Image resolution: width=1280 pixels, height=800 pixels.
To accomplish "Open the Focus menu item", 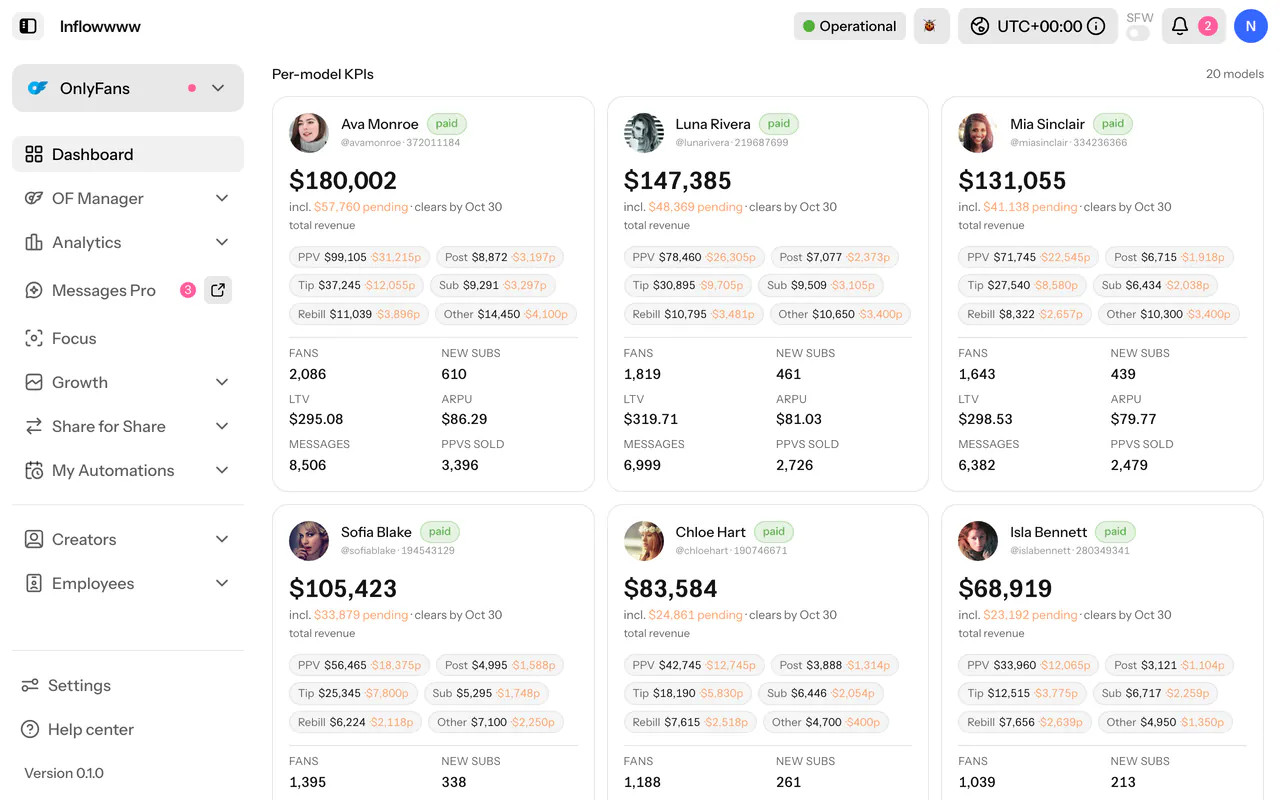I will point(128,338).
